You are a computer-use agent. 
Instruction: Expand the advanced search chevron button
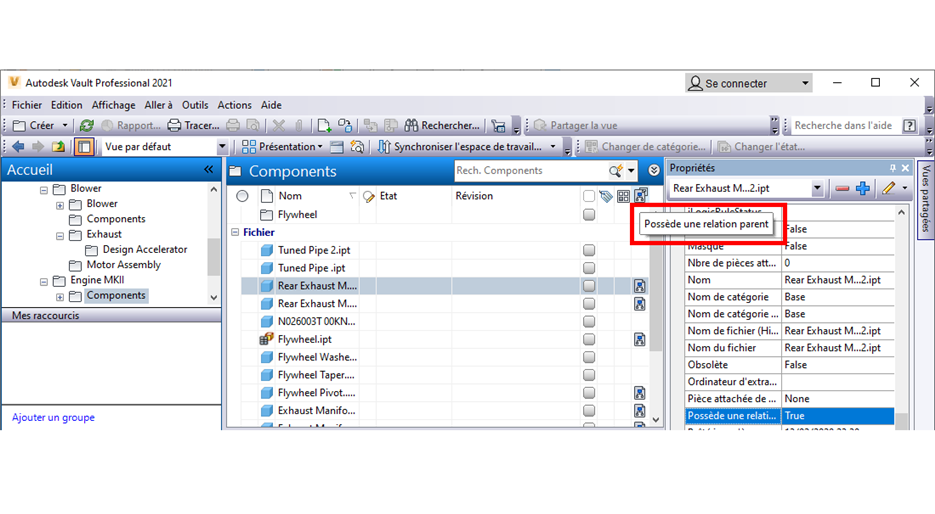click(654, 171)
